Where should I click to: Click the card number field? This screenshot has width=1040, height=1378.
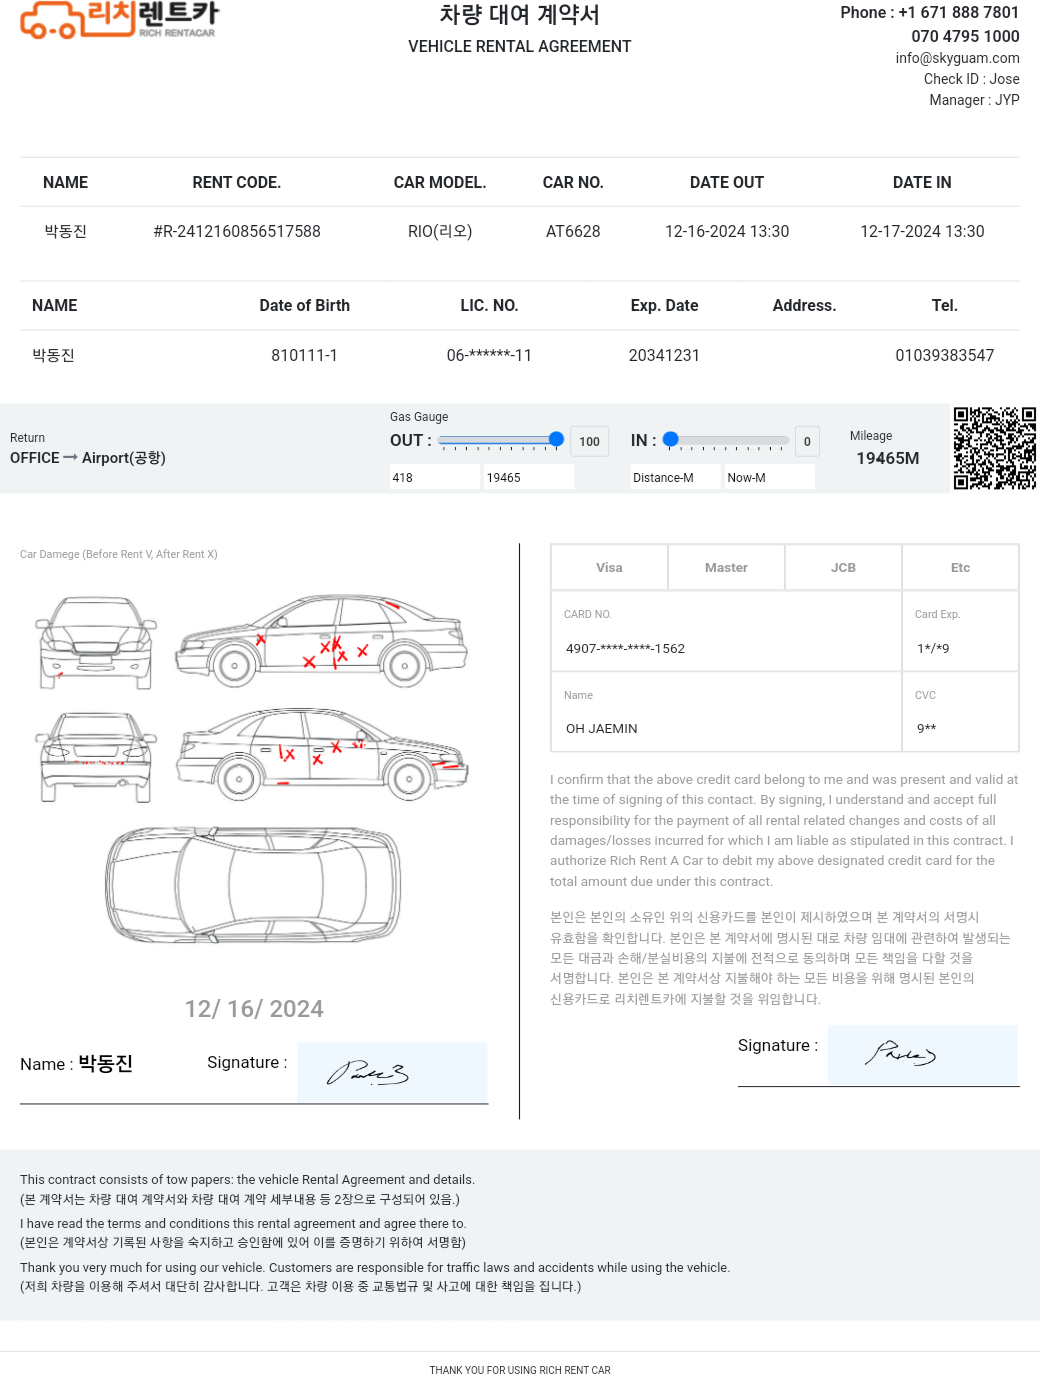[x=726, y=648]
